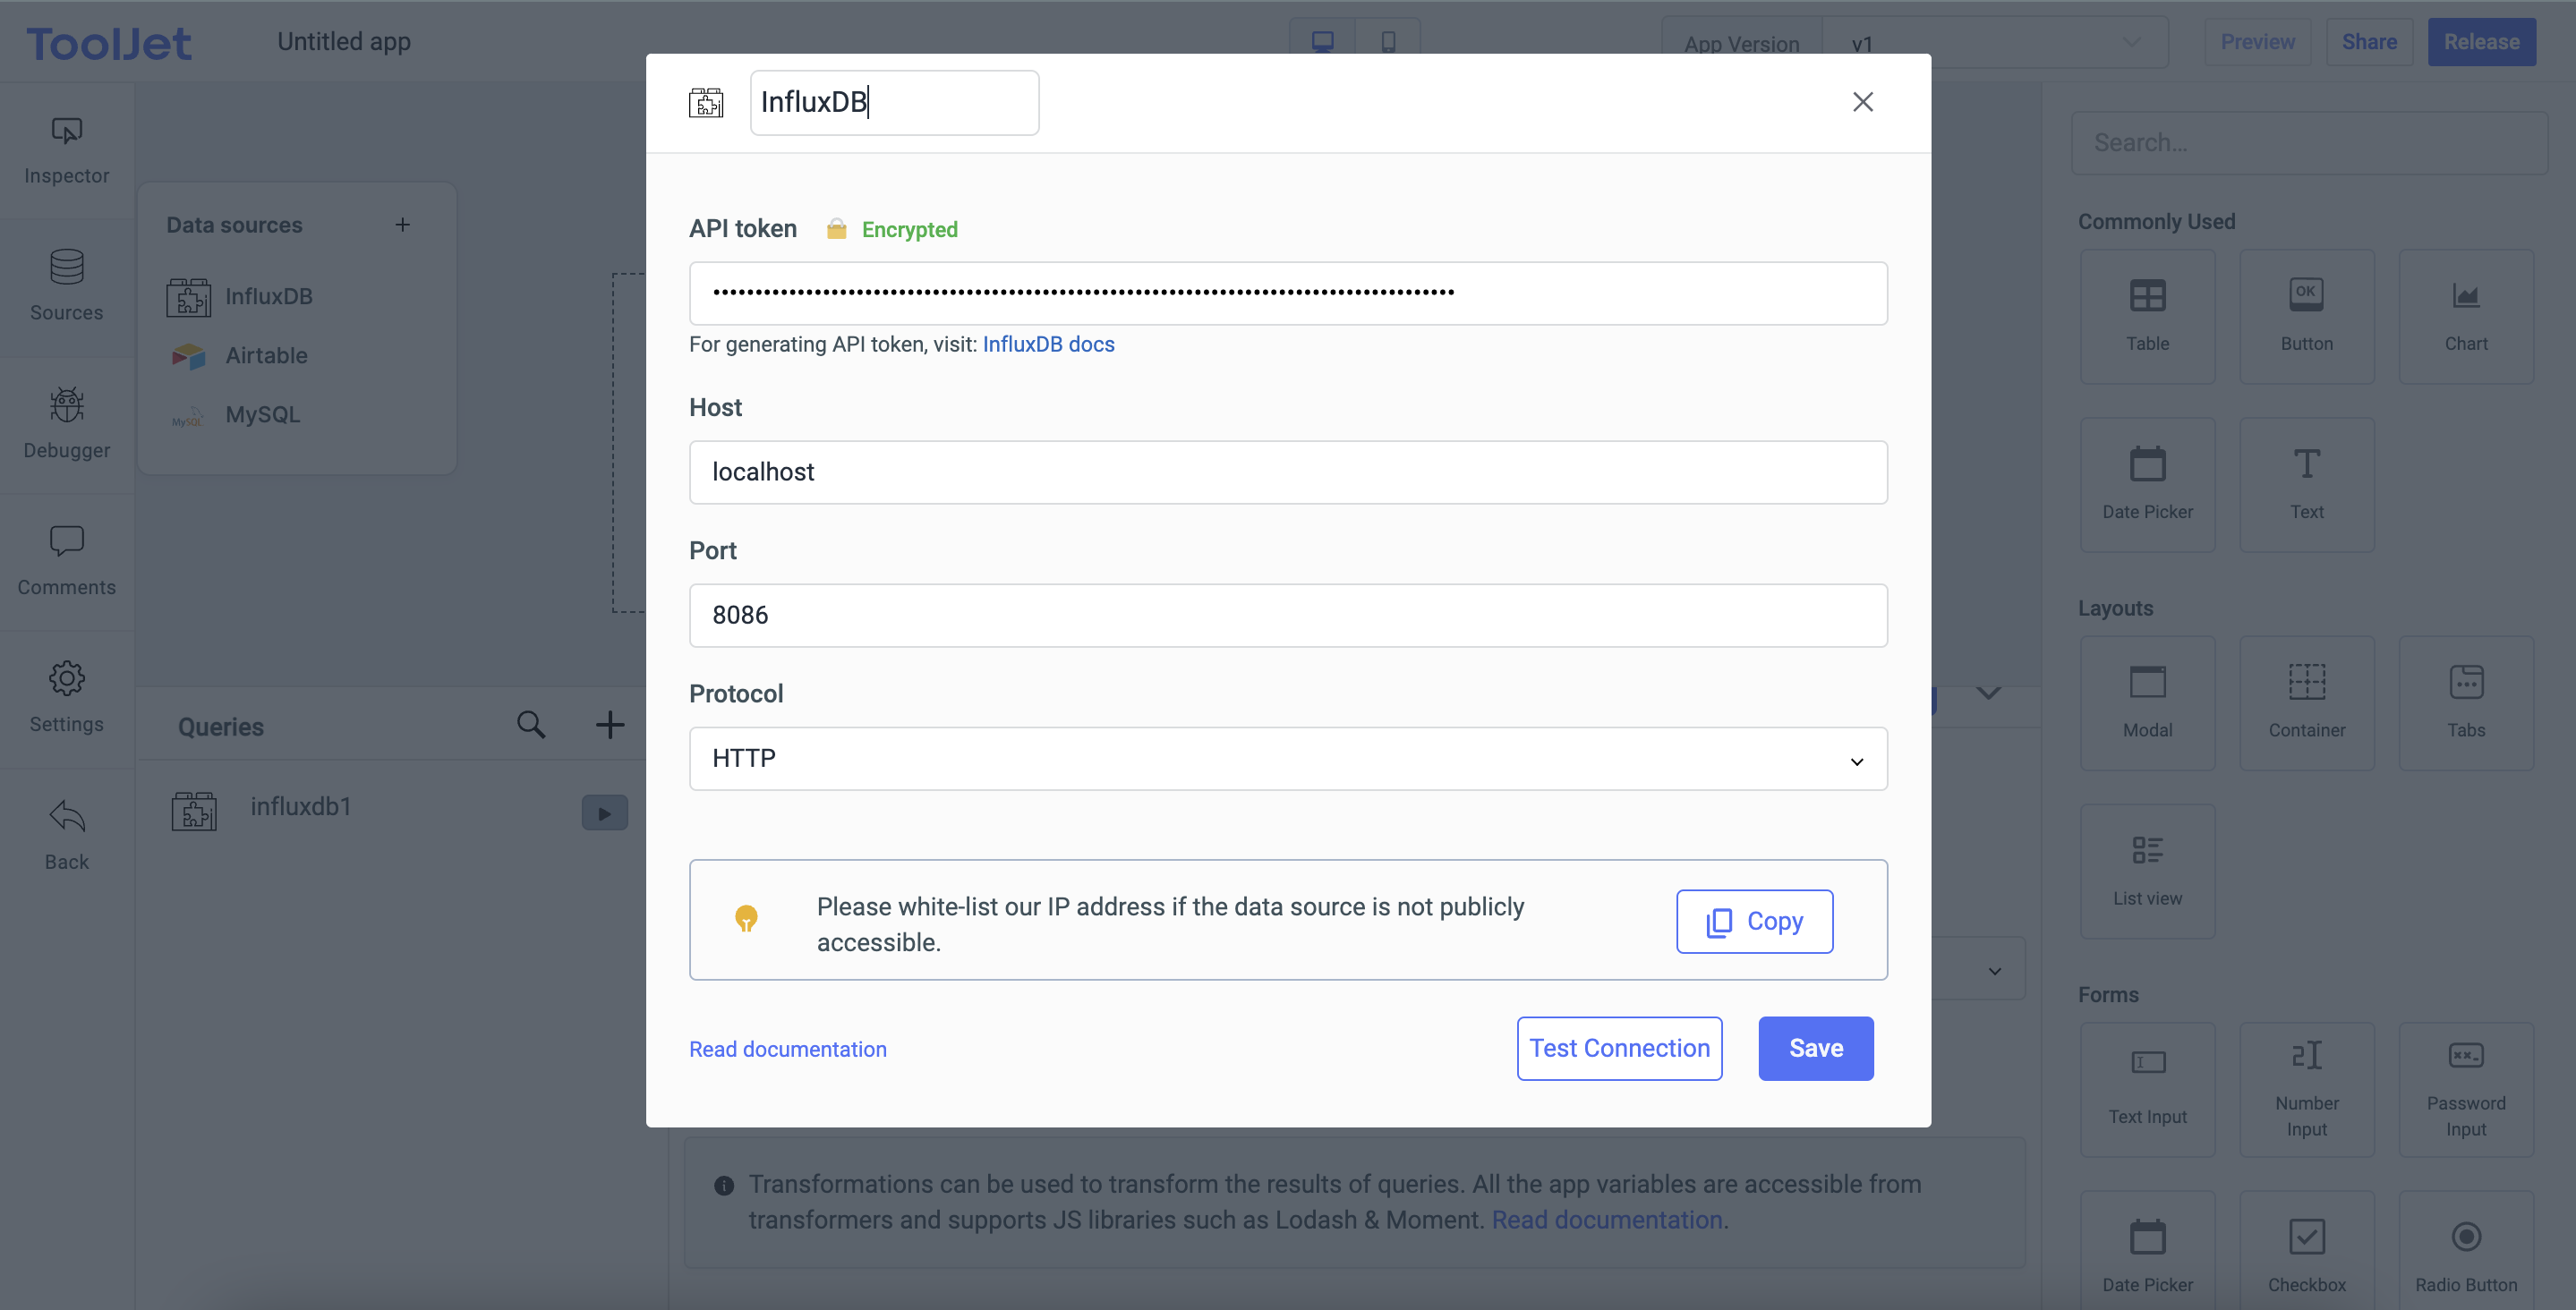This screenshot has height=1310, width=2576.
Task: Click the Host input field
Action: pos(1287,472)
